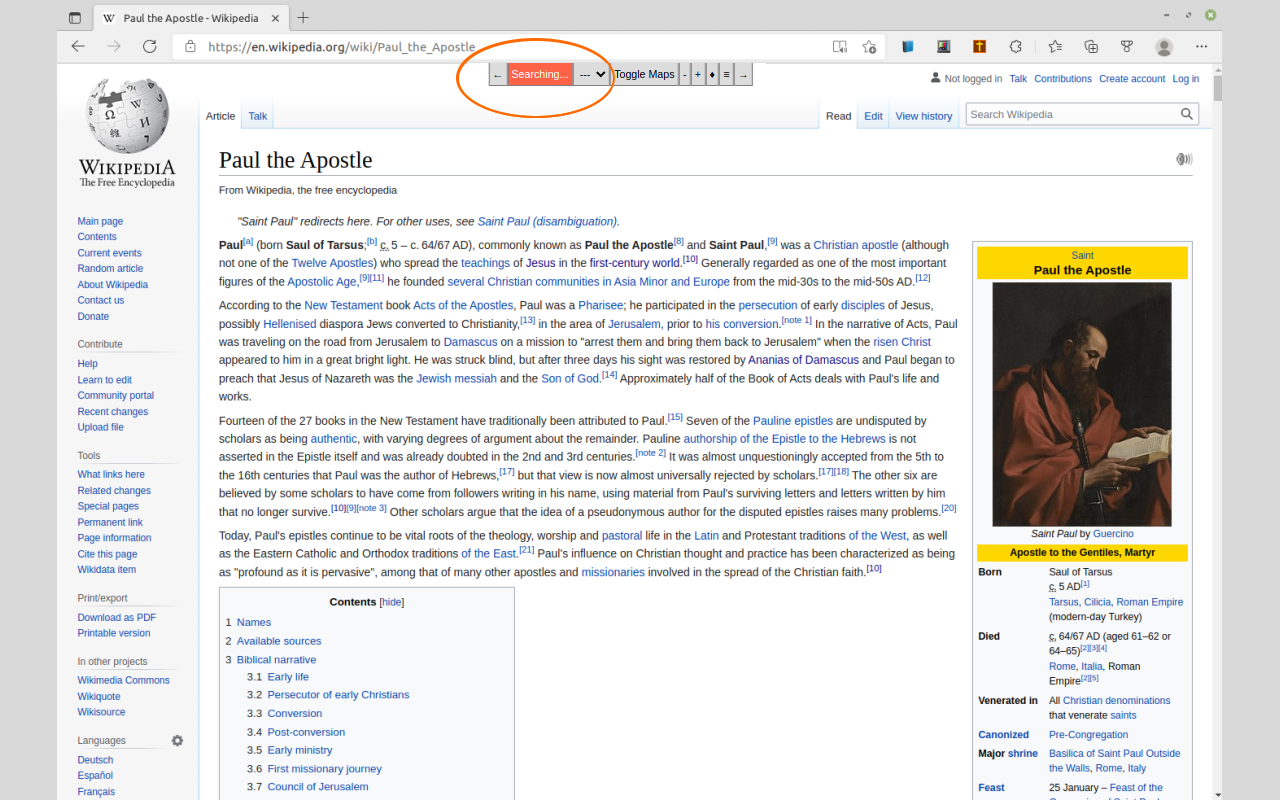Open browser Settings and more menu
Image resolution: width=1280 pixels, height=800 pixels.
1201,46
